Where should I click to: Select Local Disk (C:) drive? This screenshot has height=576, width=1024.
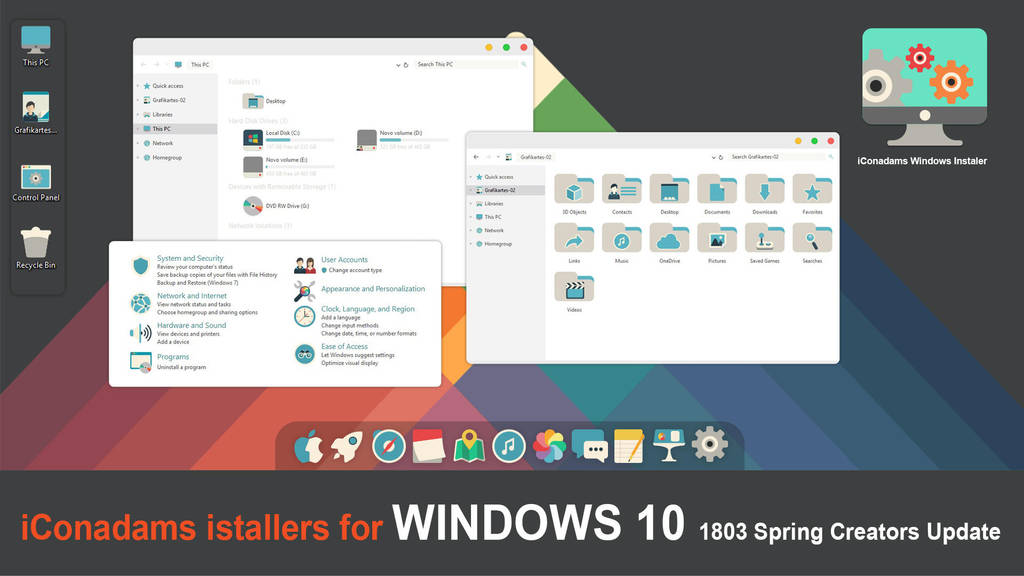(x=288, y=139)
